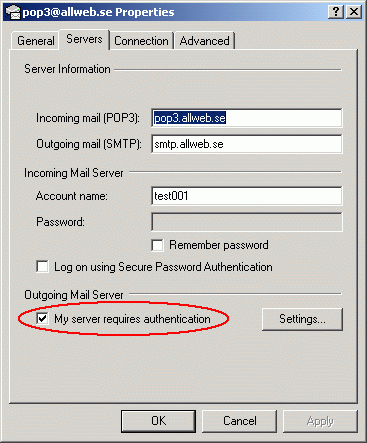Uncheck My server requires authentication
The height and width of the screenshot is (443, 367).
pos(42,319)
